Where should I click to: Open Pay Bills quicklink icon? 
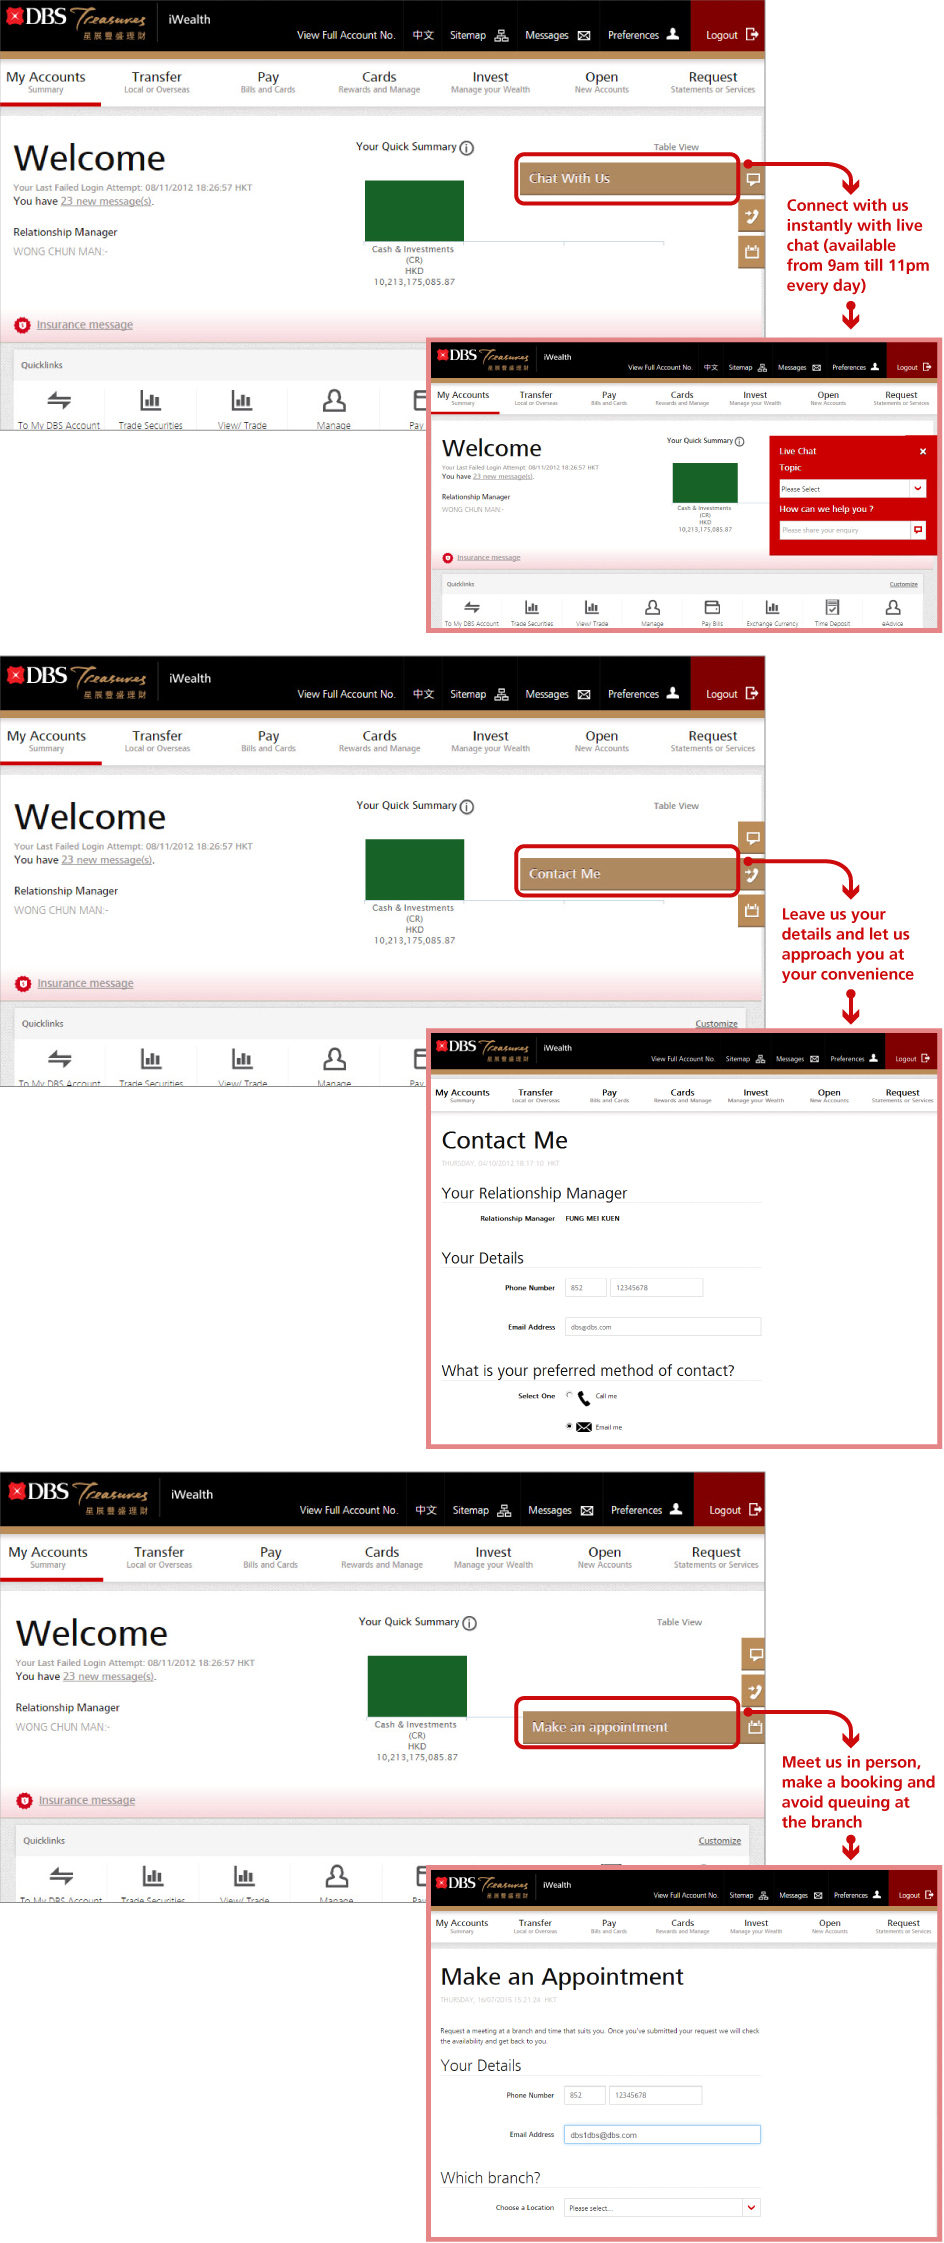pyautogui.click(x=712, y=608)
